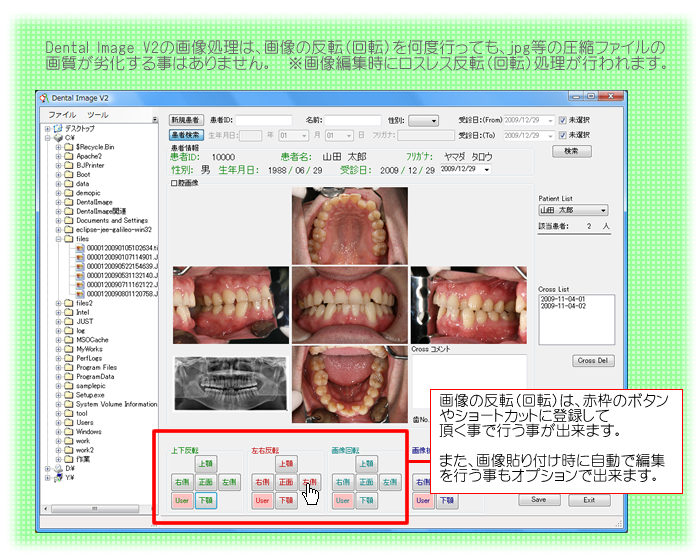Click 左側 in the 画像回転 group
Image resolution: width=700 pixels, height=555 pixels.
click(x=390, y=482)
